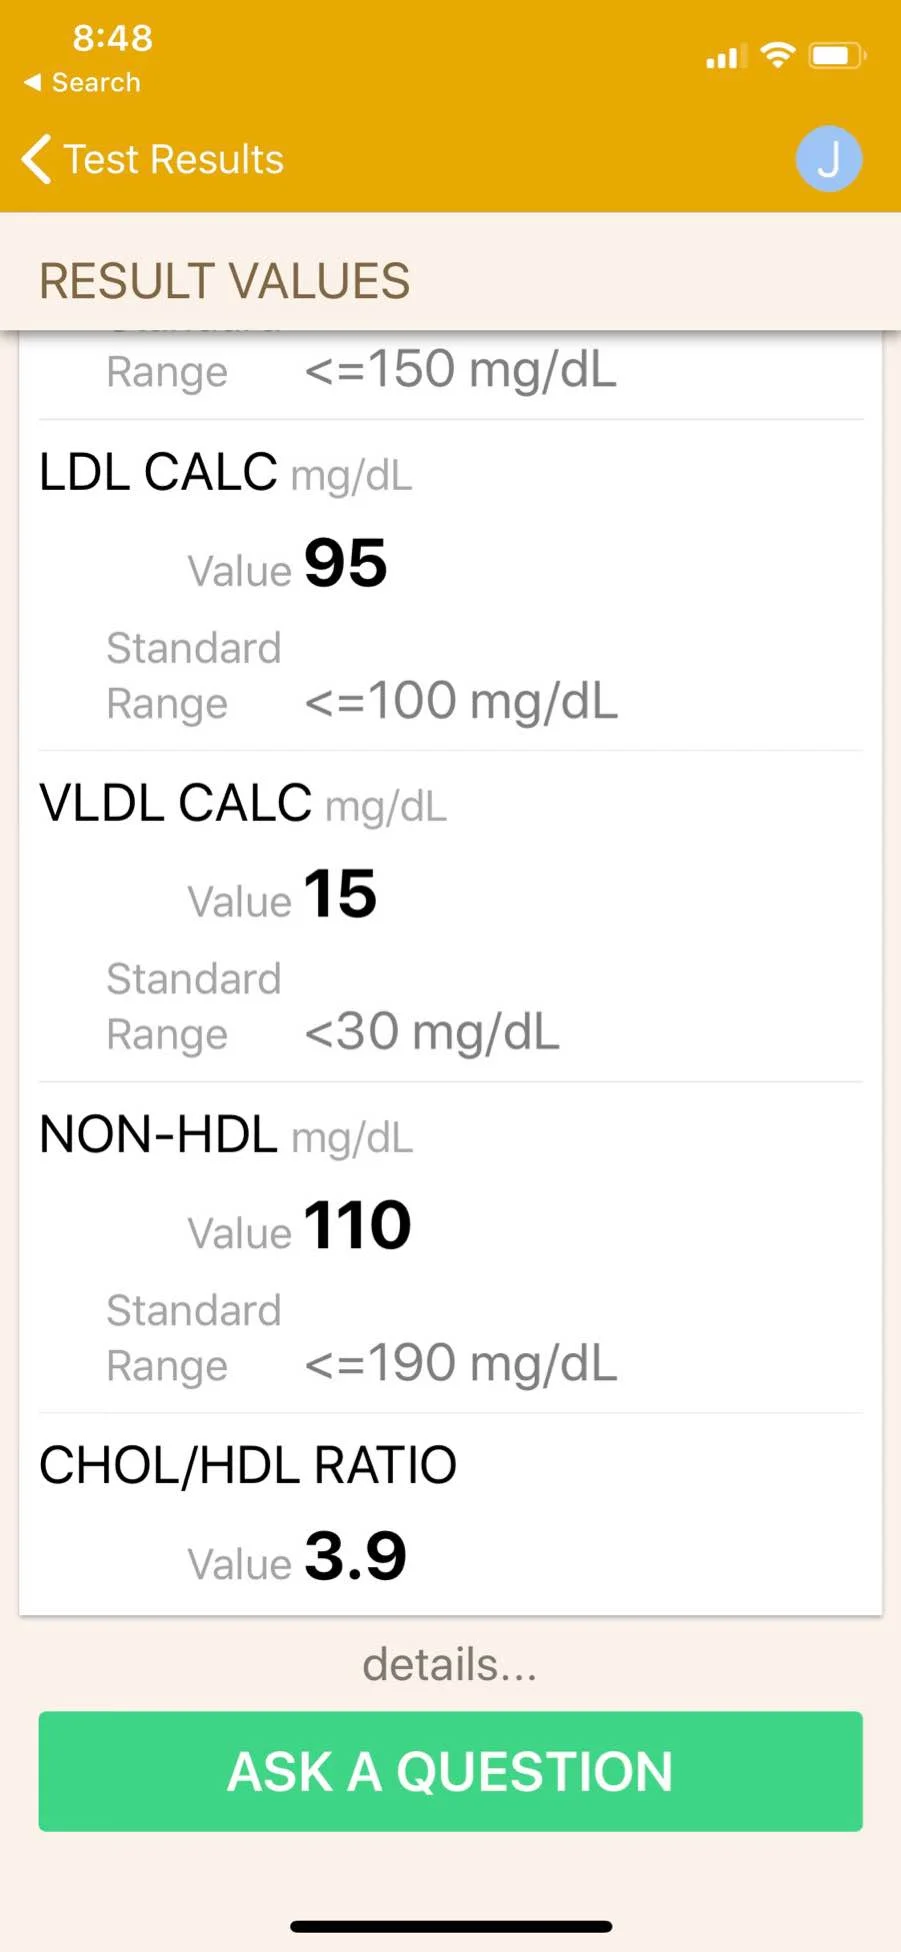
Task: Tap the NON-HDL value 110
Action: tap(357, 1225)
